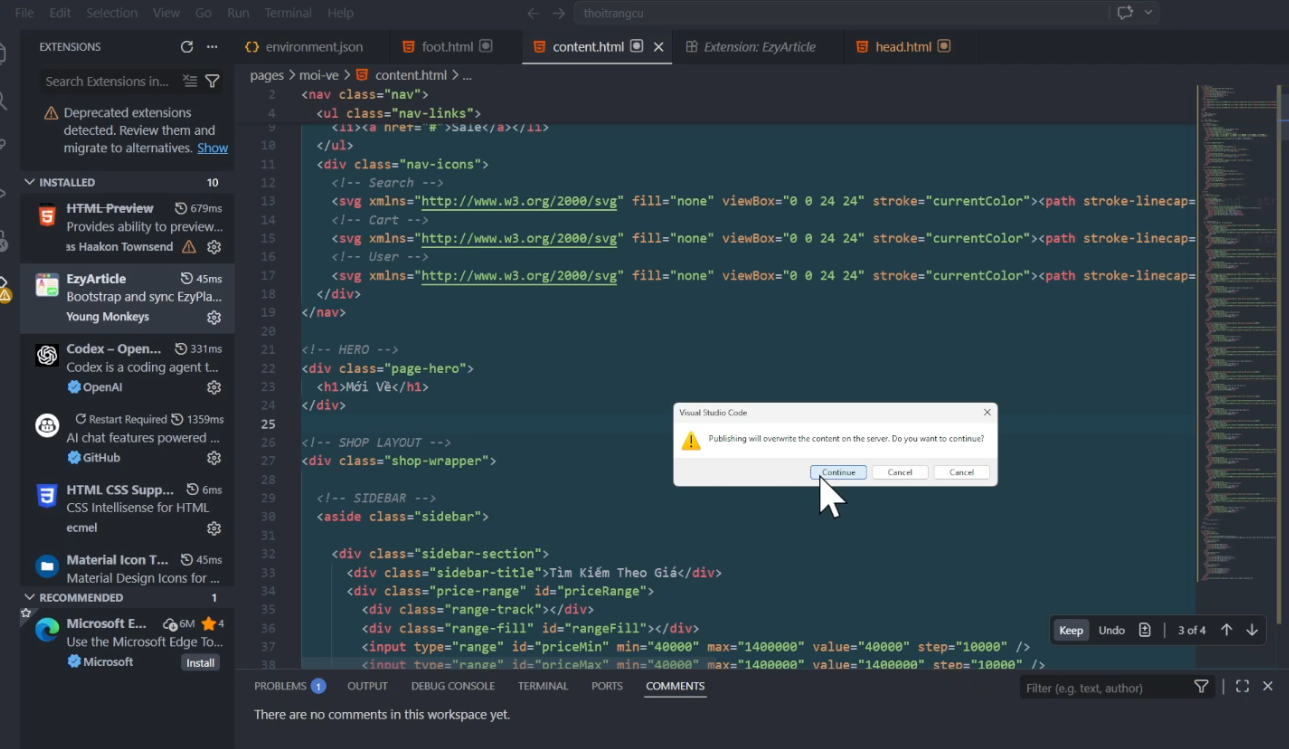
Task: Open the Selection menu
Action: coord(111,13)
